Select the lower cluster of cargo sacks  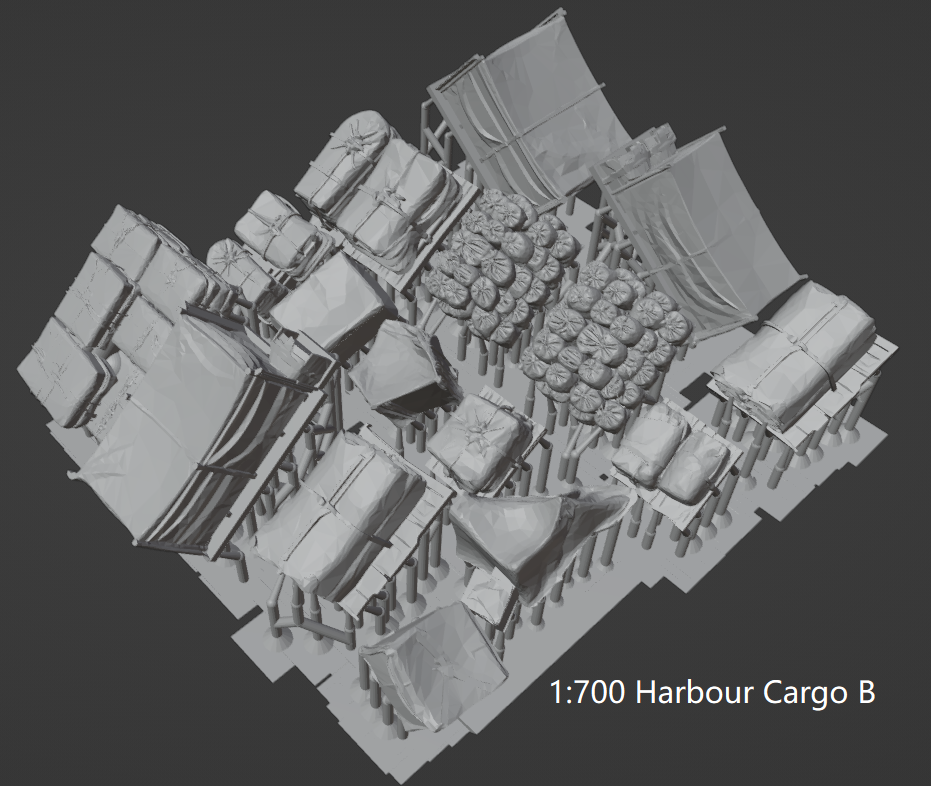coord(600,350)
